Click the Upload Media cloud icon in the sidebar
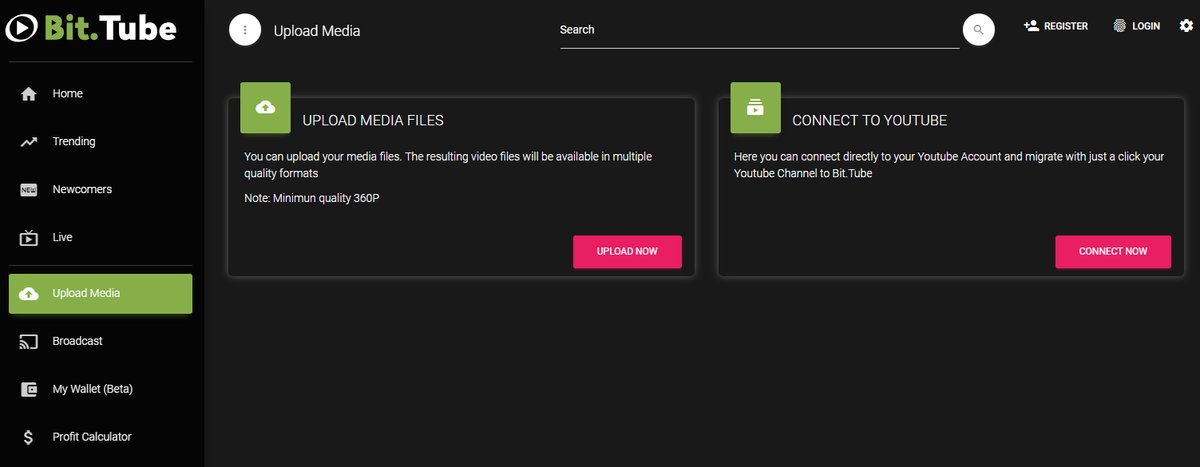 [x=29, y=293]
